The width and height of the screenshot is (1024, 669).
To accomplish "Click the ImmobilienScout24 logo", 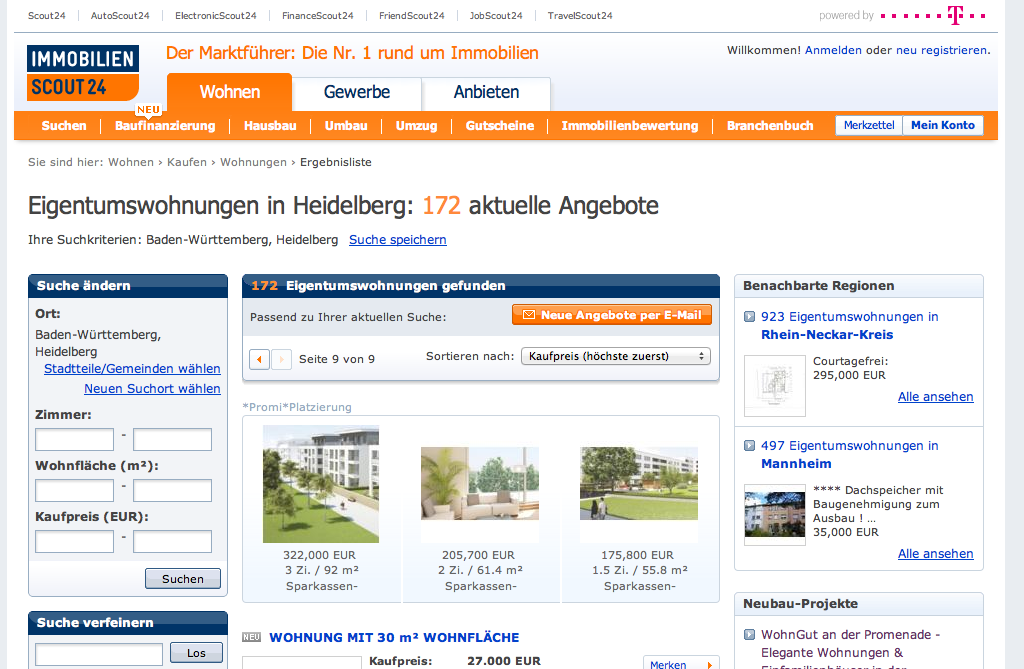I will [83, 73].
